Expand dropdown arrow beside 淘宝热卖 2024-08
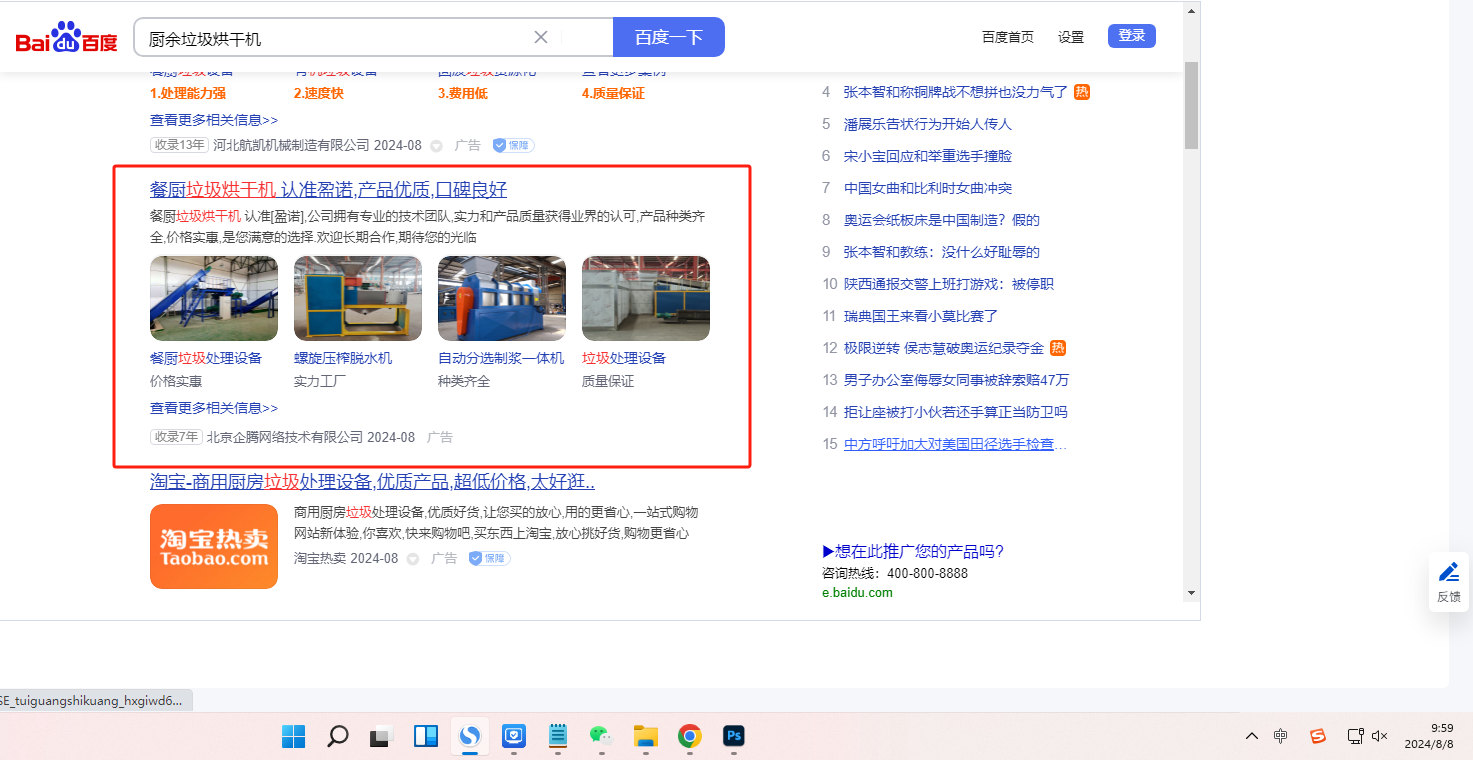Viewport: 1473px width, 760px height. click(x=412, y=559)
